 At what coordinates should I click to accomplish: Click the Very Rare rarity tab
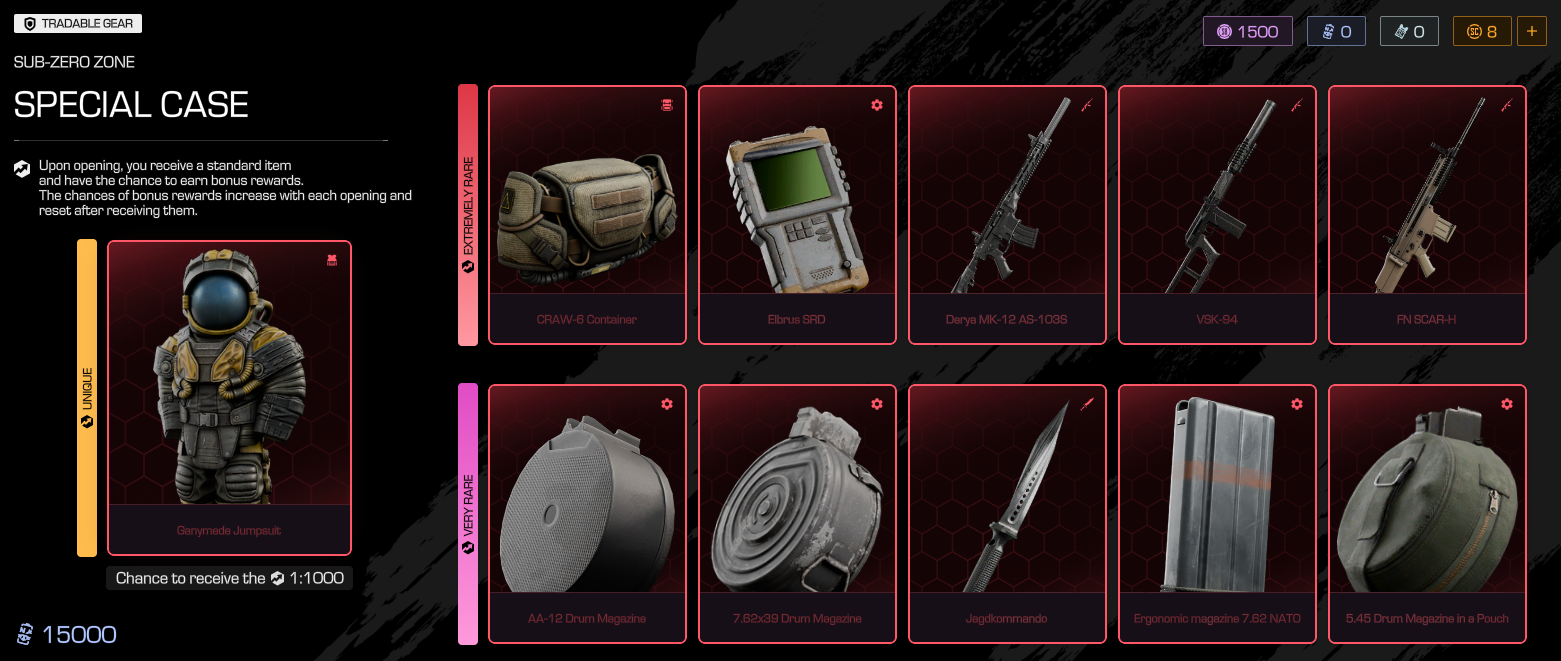tap(468, 514)
